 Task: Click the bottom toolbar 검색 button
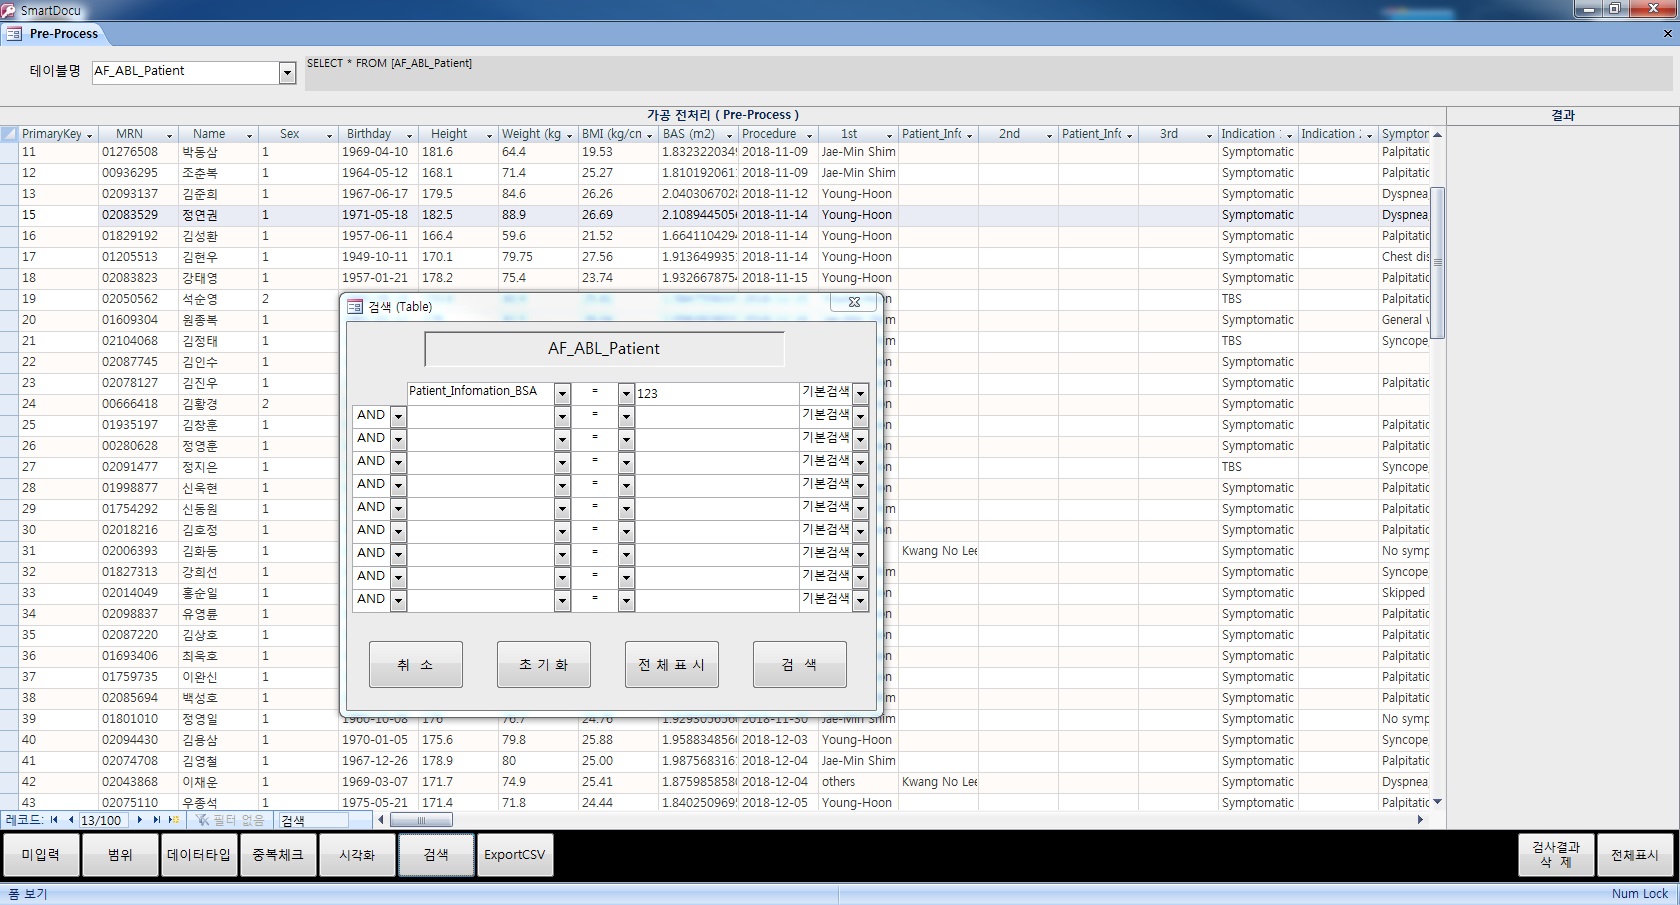pyautogui.click(x=436, y=855)
